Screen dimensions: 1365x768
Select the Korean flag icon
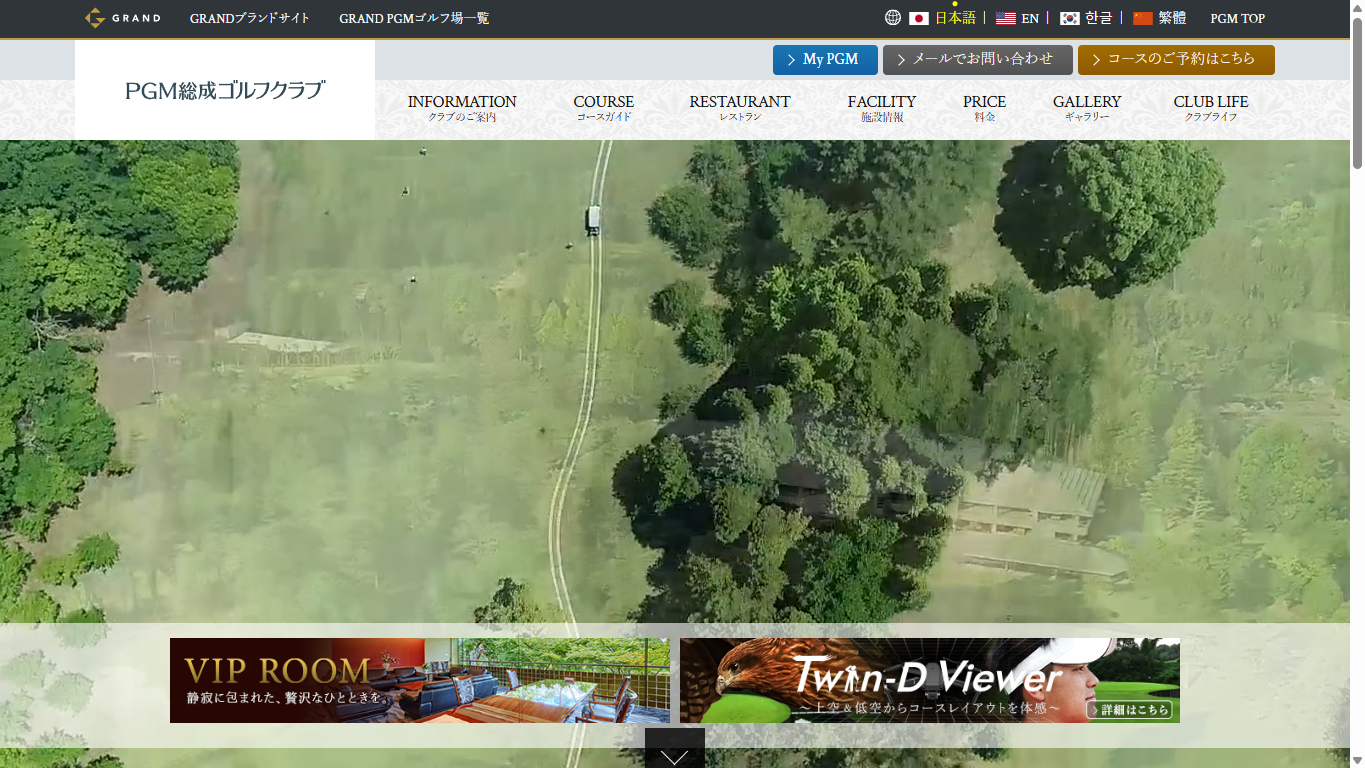pyautogui.click(x=1070, y=18)
